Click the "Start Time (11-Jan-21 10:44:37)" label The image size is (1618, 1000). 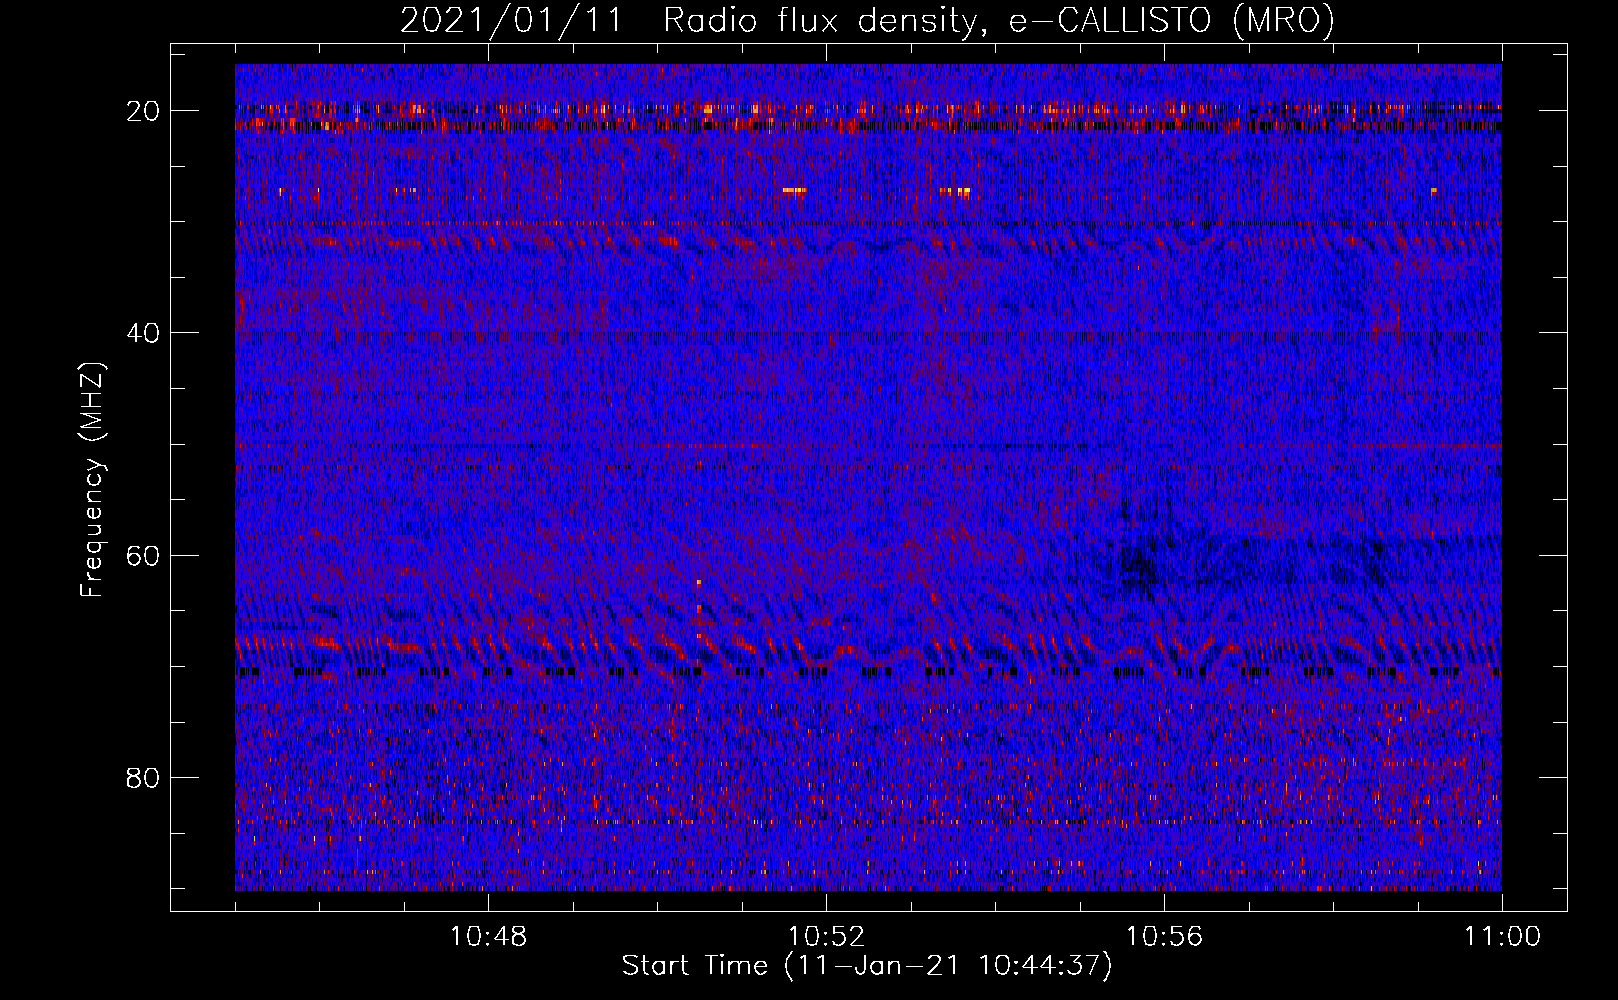click(867, 966)
